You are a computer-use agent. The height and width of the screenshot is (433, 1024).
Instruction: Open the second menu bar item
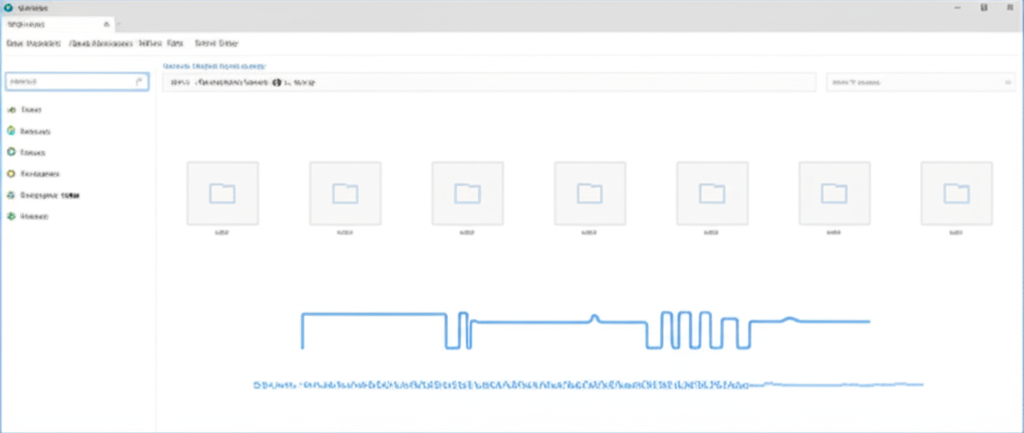click(101, 43)
